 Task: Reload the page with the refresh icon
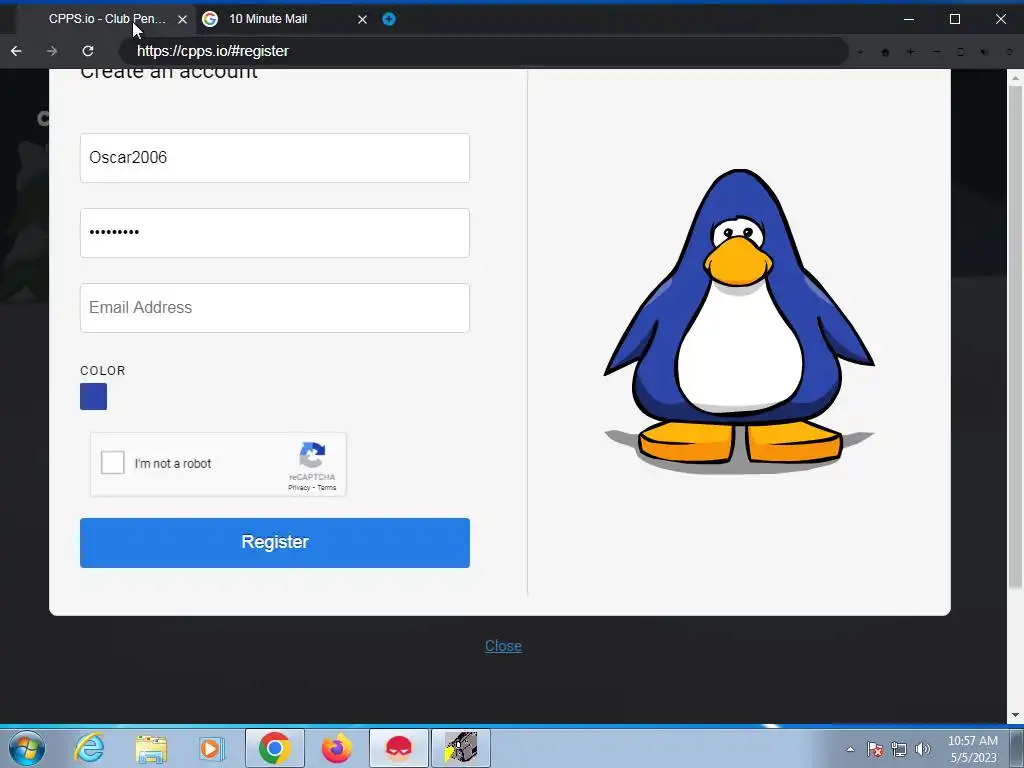88,51
